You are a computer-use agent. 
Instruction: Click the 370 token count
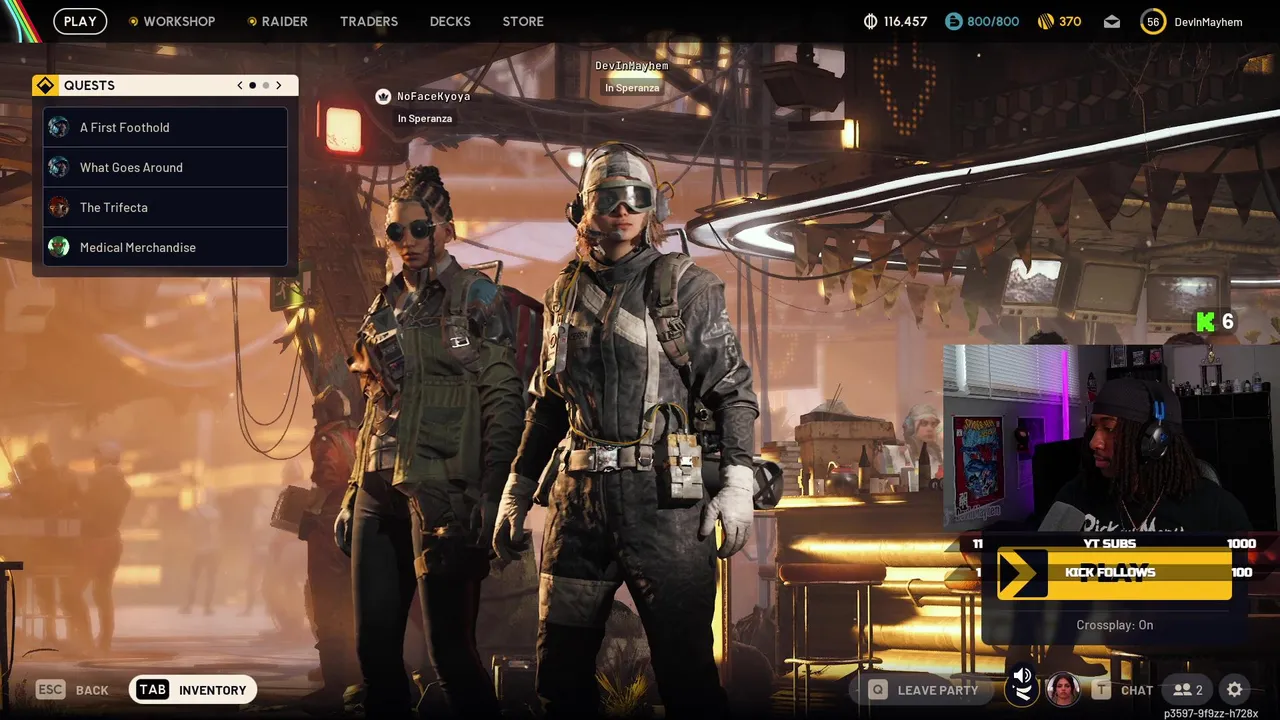pos(1070,21)
